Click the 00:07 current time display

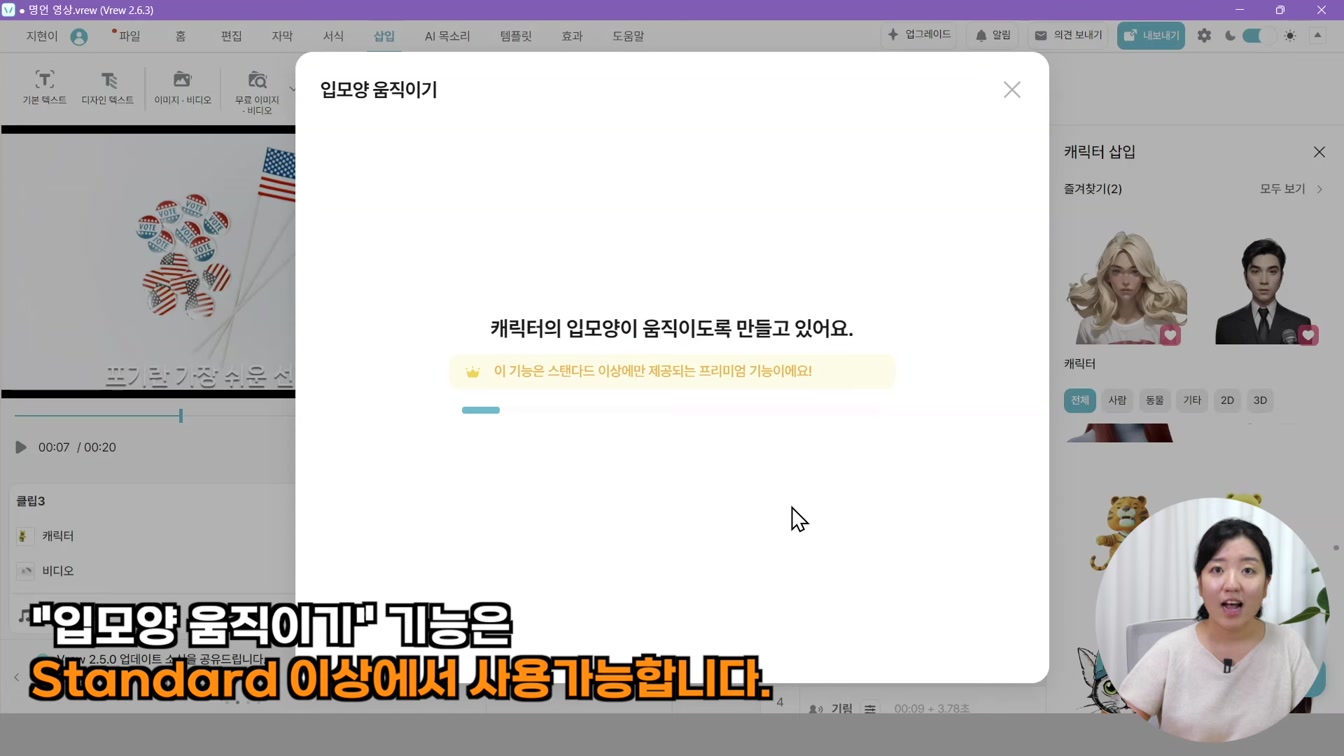point(54,447)
